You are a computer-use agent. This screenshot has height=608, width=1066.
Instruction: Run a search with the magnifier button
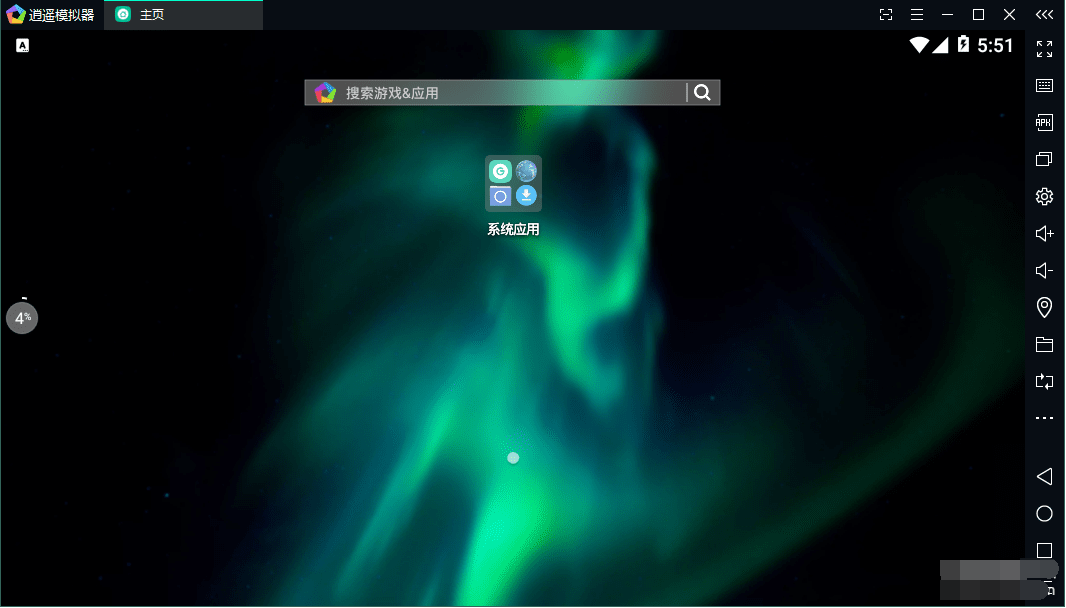click(703, 91)
